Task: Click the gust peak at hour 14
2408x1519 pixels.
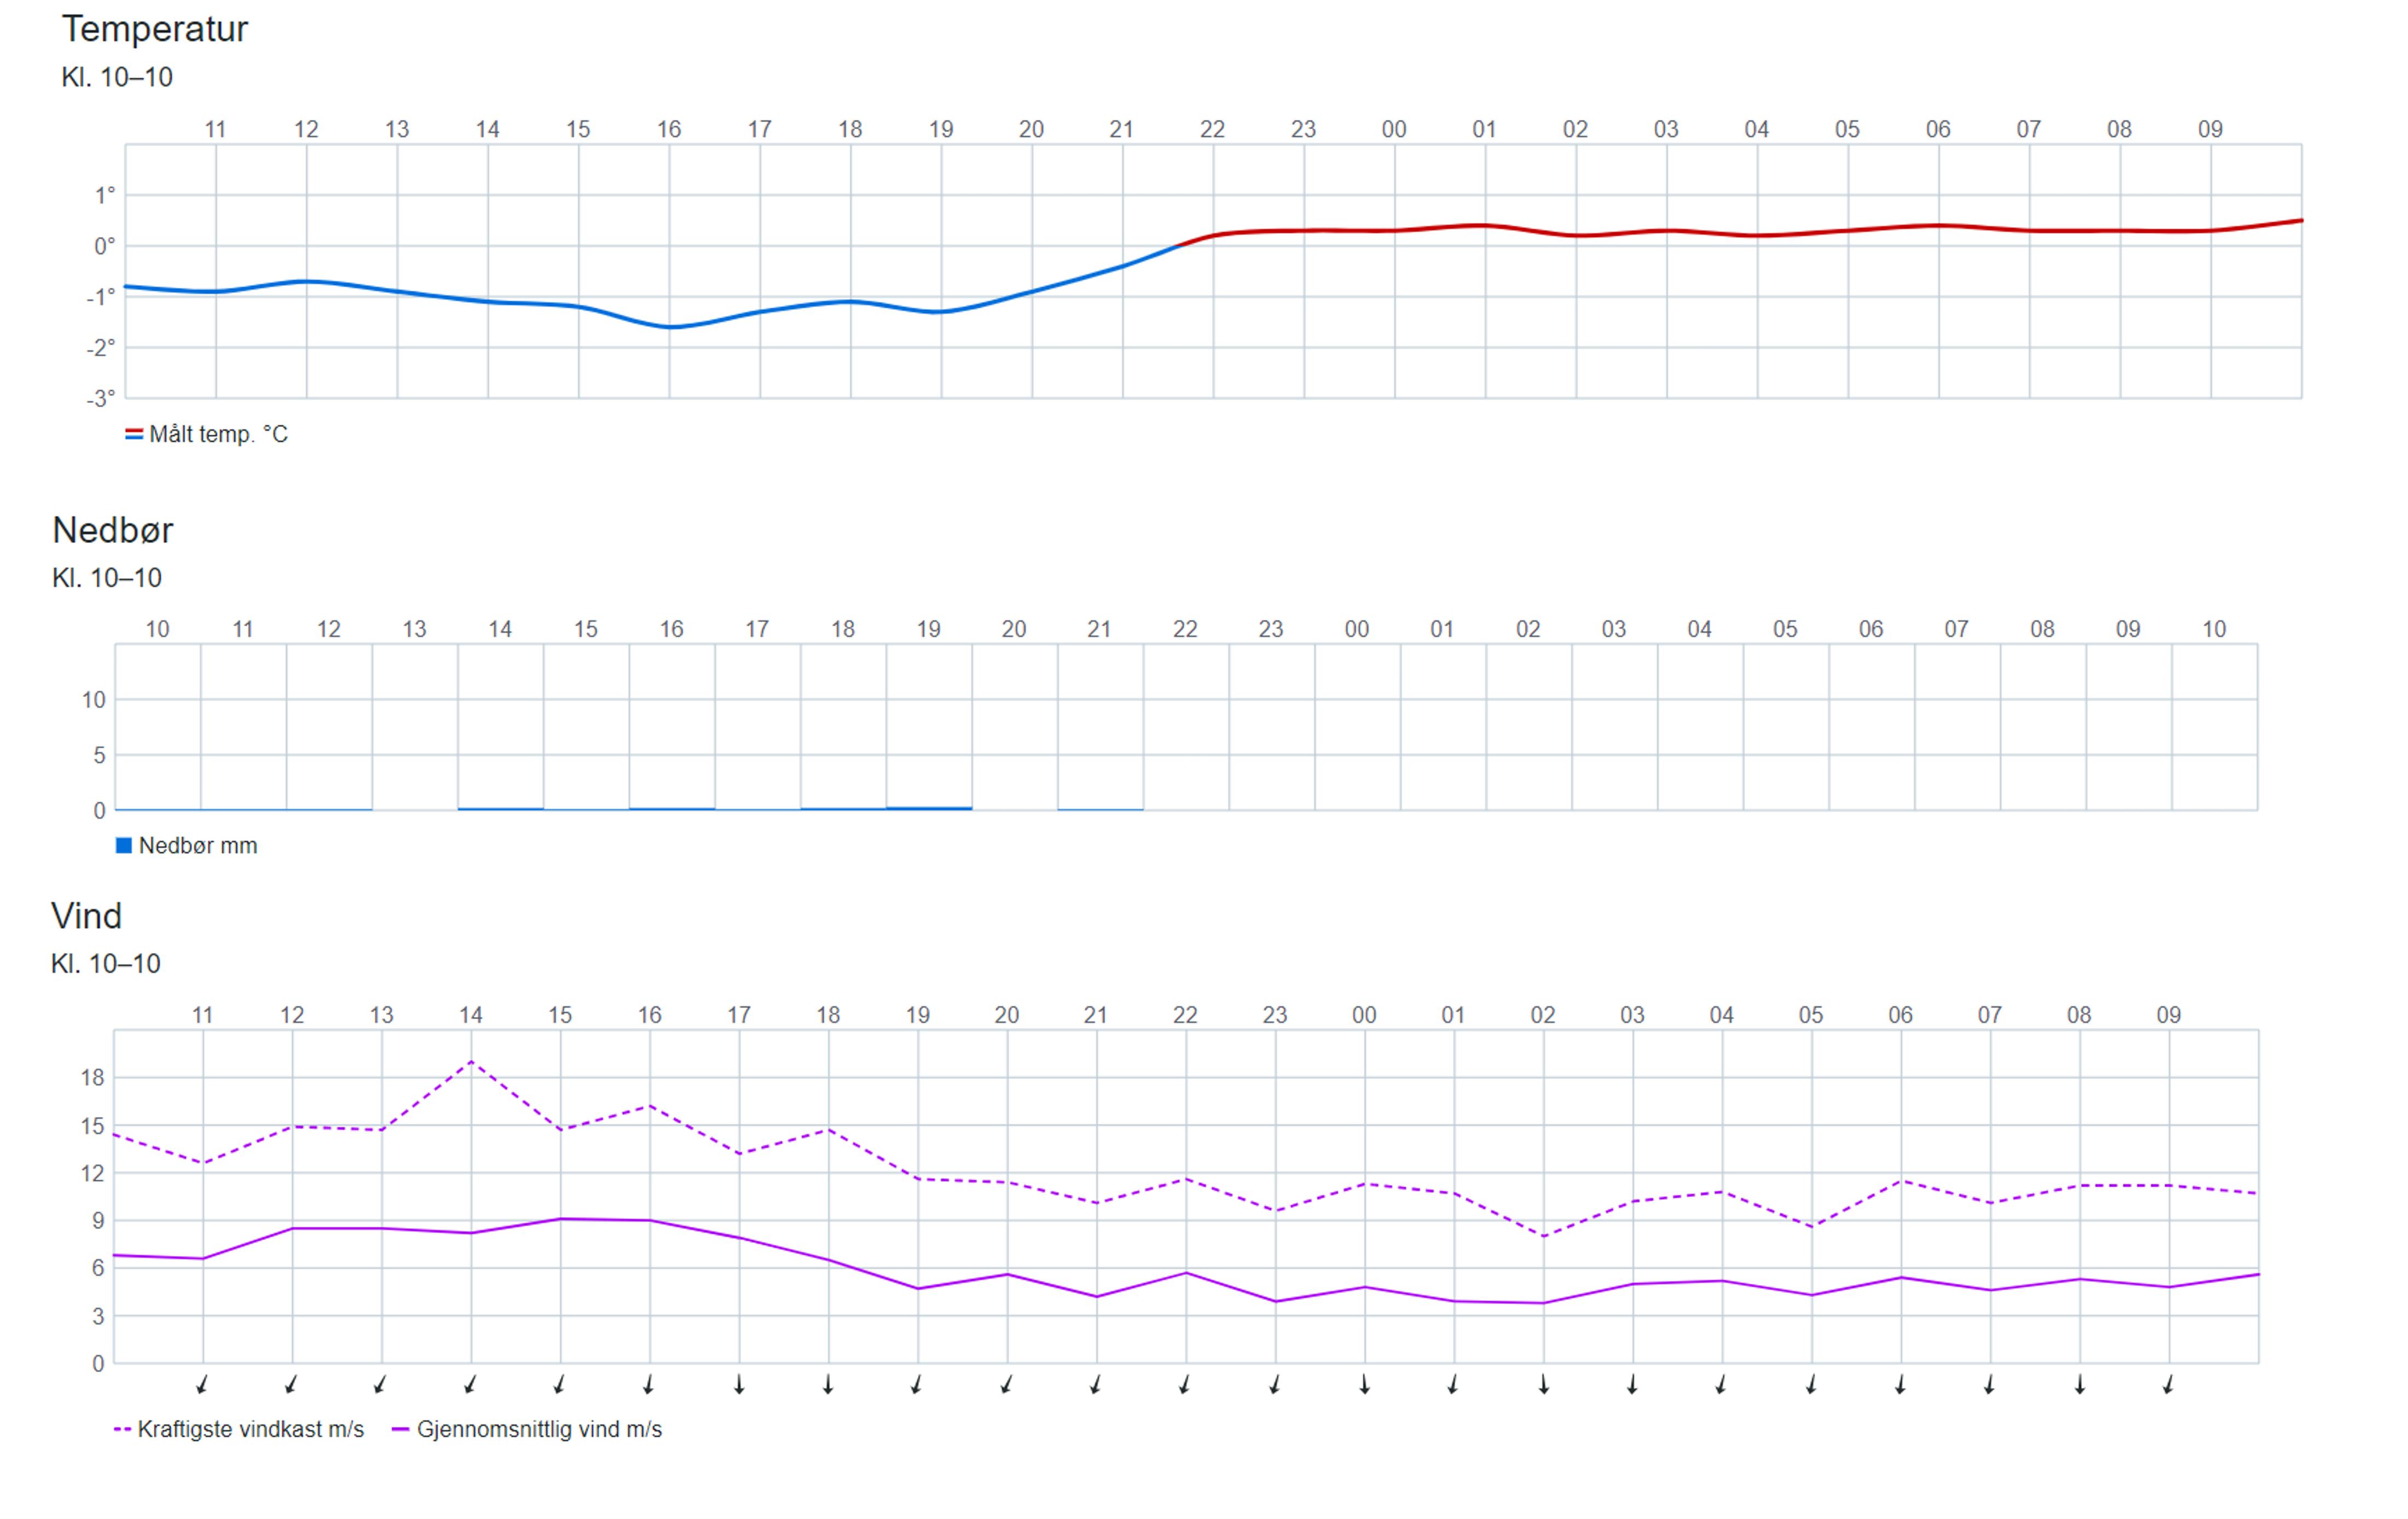Action: (x=471, y=1062)
